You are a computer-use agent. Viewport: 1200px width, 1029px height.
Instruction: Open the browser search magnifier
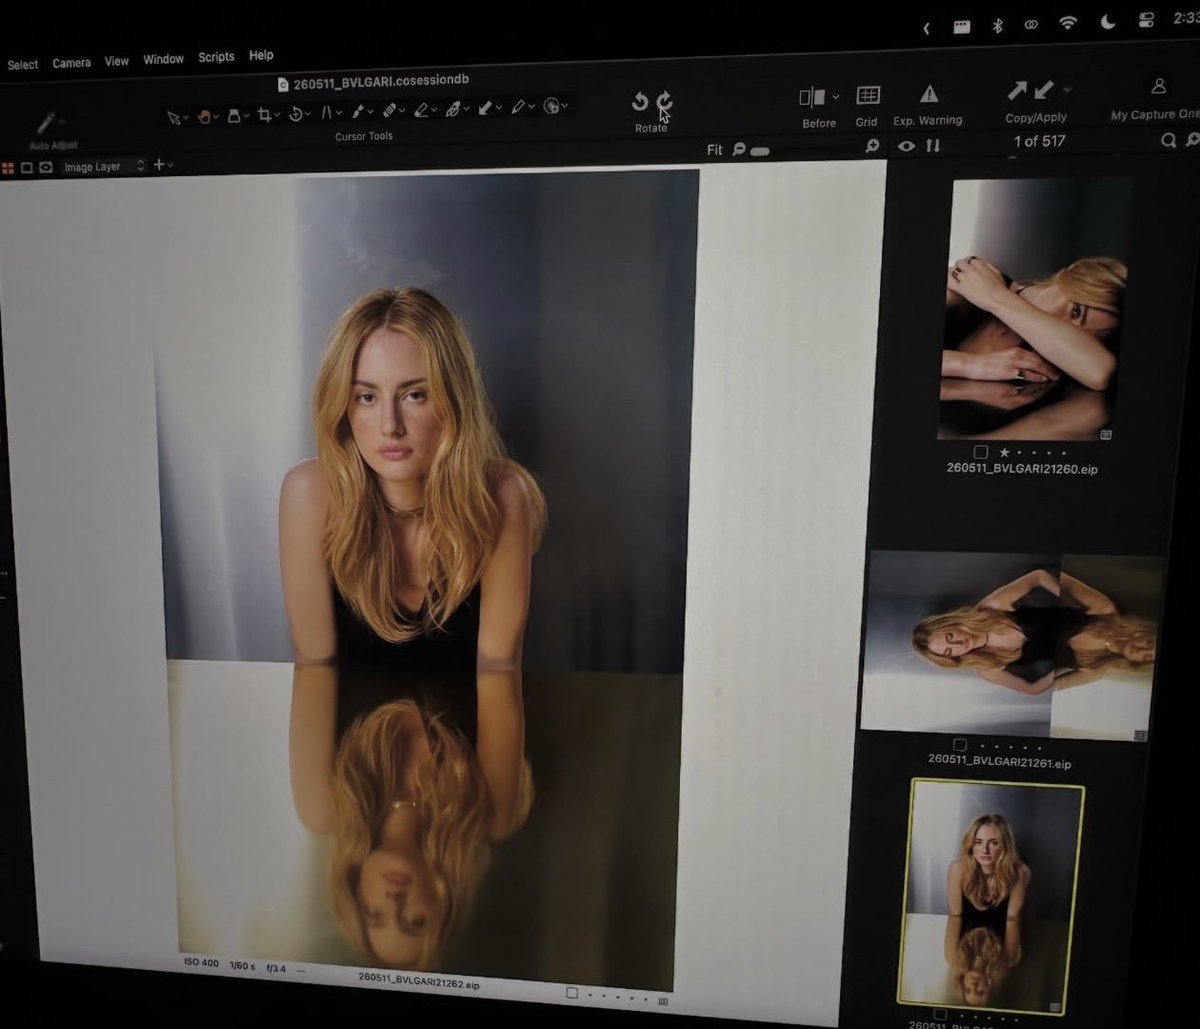(1168, 141)
